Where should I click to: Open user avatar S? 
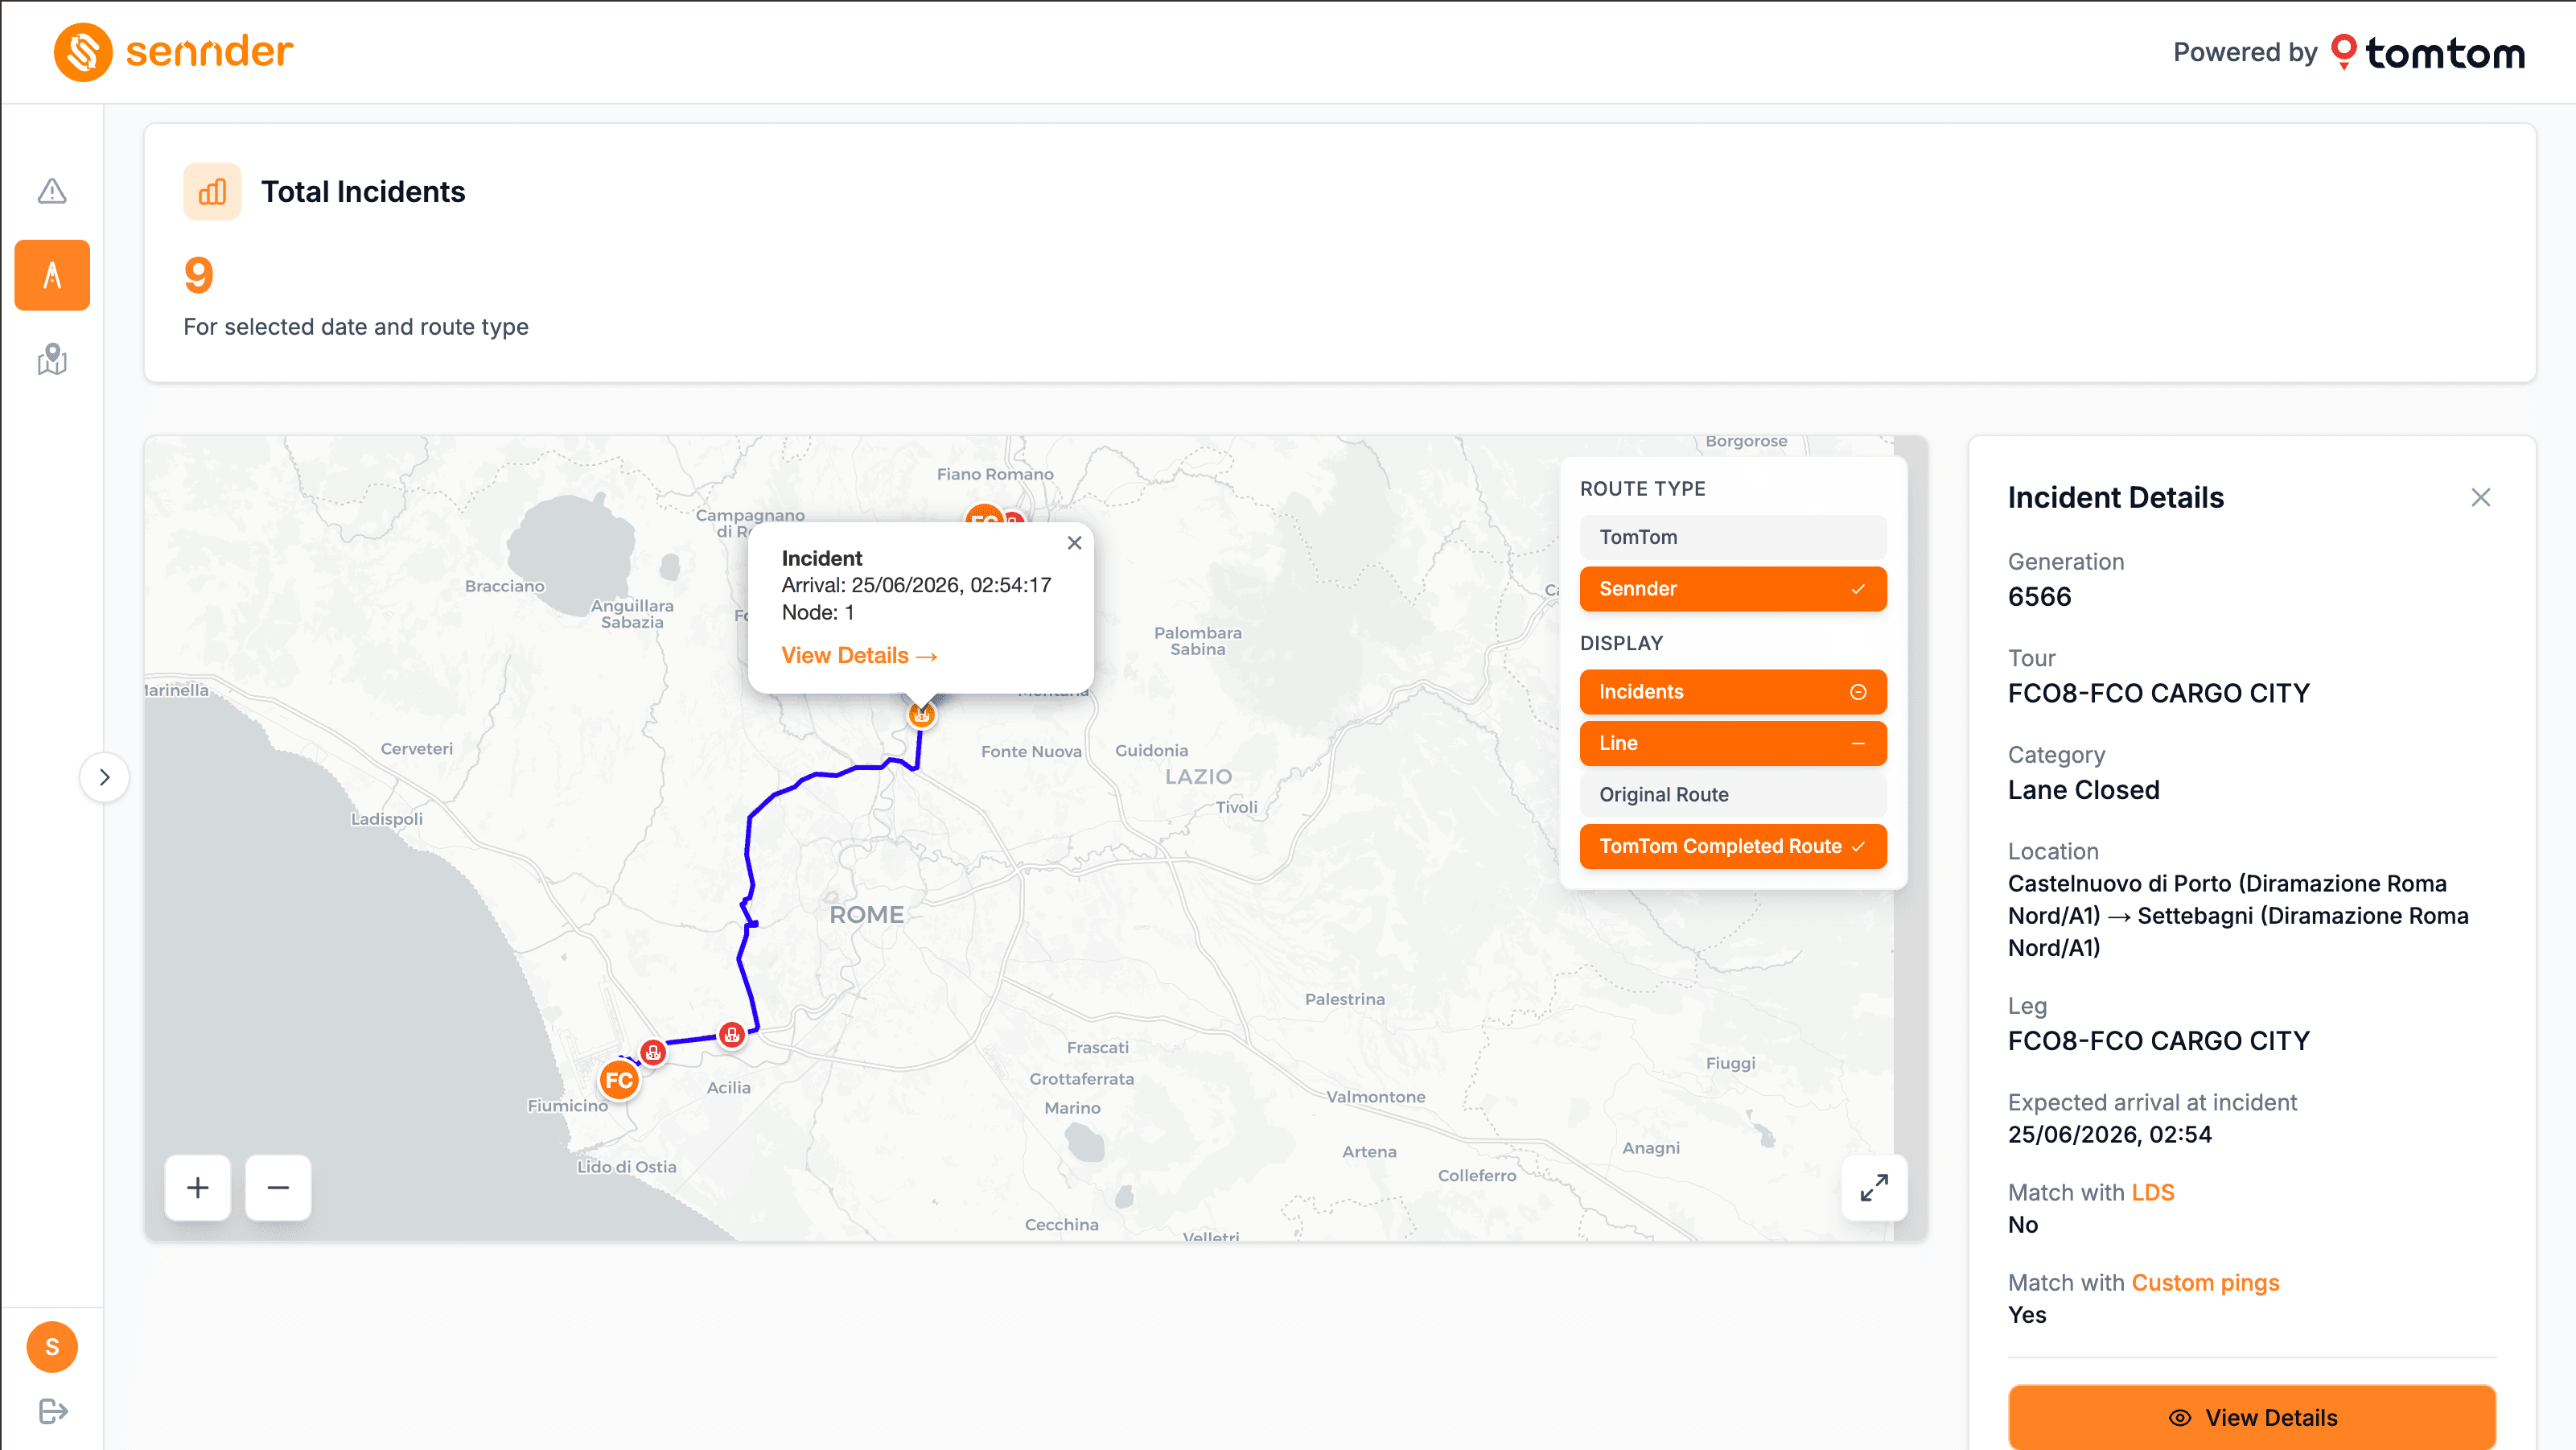click(x=52, y=1347)
